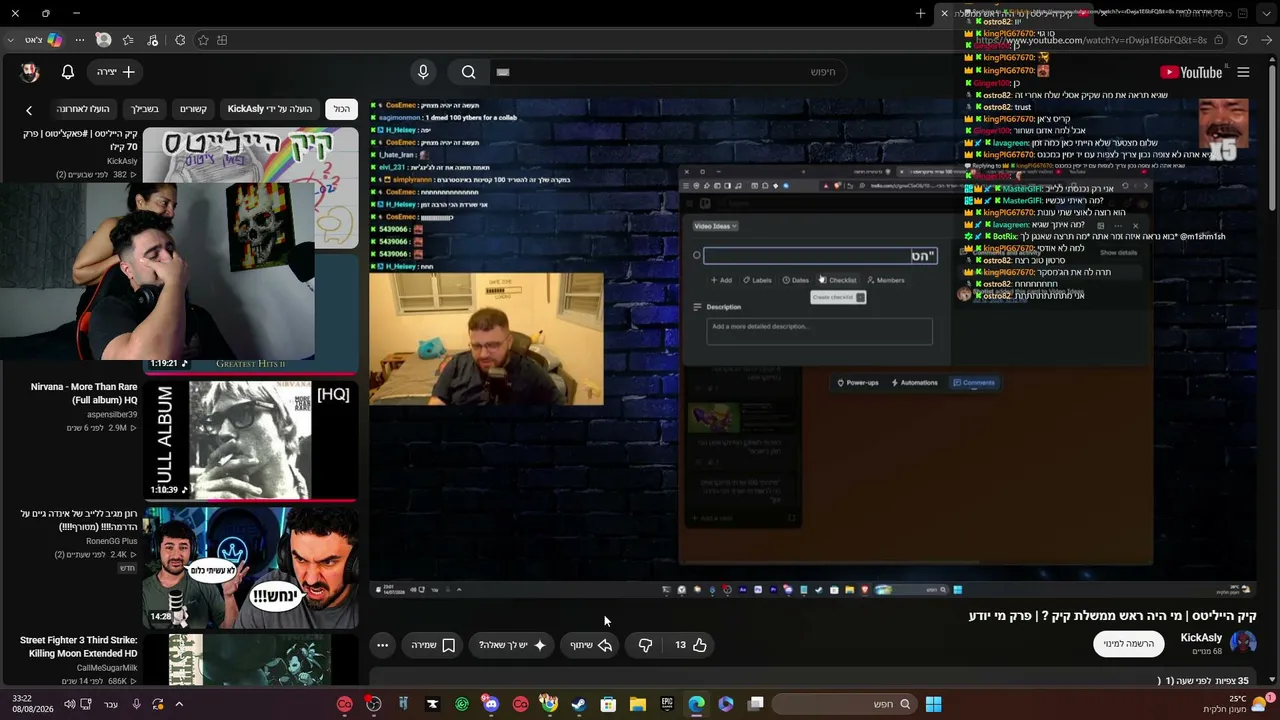Viewport: 1280px width, 720px height.
Task: Open the Street Fighter 3 Third Strike thumbnail
Action: coord(251,660)
